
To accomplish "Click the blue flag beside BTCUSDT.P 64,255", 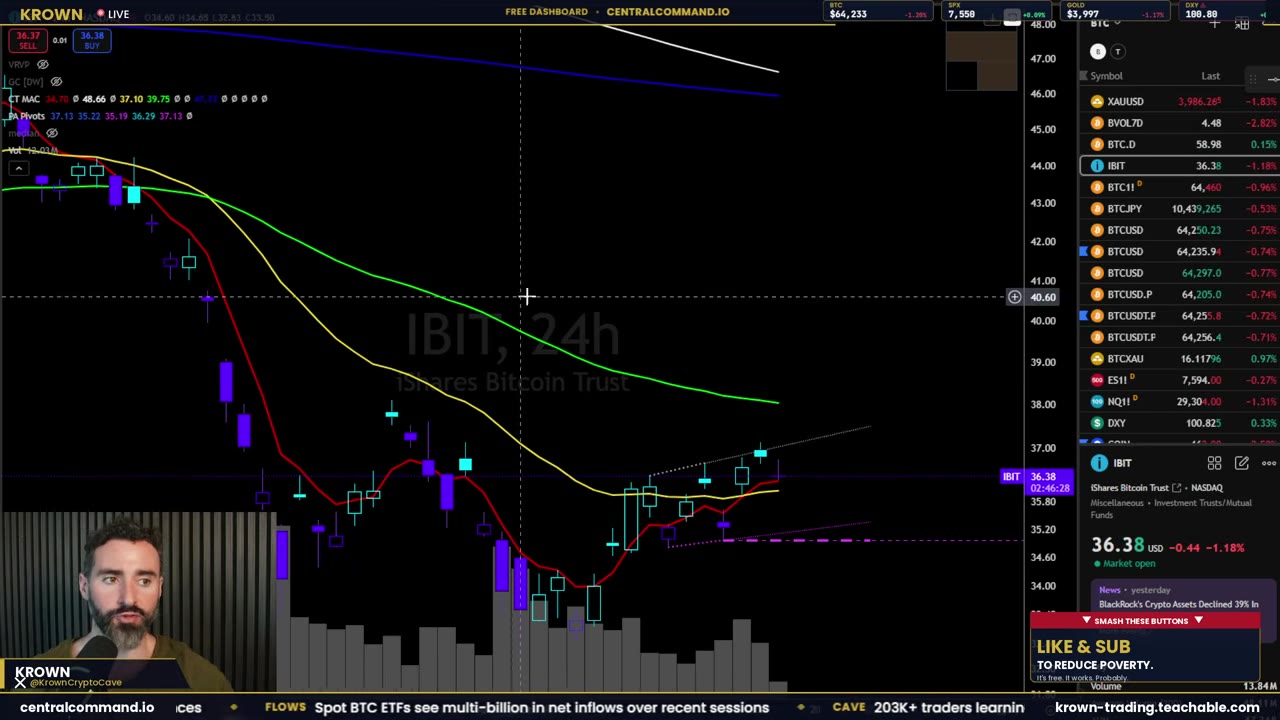I will point(1083,316).
